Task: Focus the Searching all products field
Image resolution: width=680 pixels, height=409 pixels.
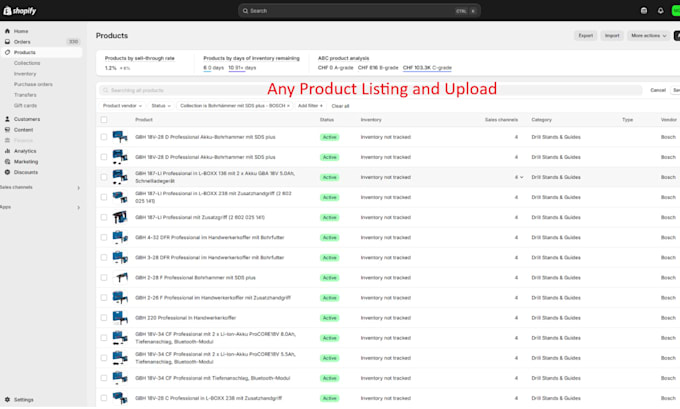Action: [370, 90]
